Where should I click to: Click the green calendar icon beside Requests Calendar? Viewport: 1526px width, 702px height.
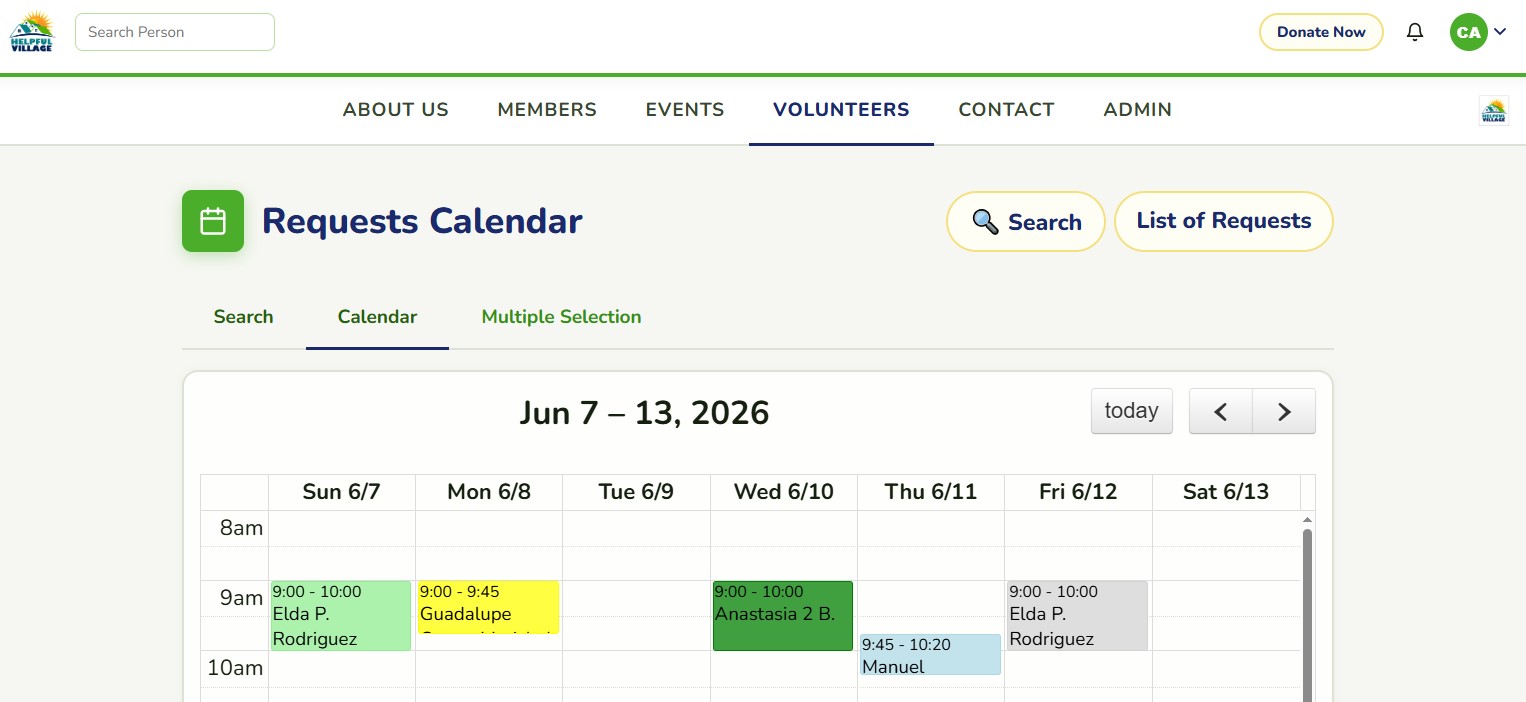coord(213,221)
